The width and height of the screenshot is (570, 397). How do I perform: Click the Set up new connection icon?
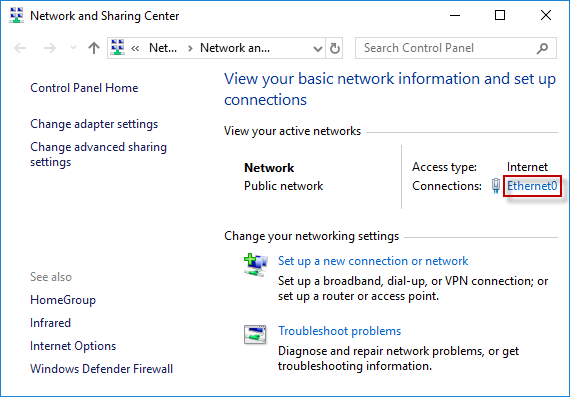256,265
